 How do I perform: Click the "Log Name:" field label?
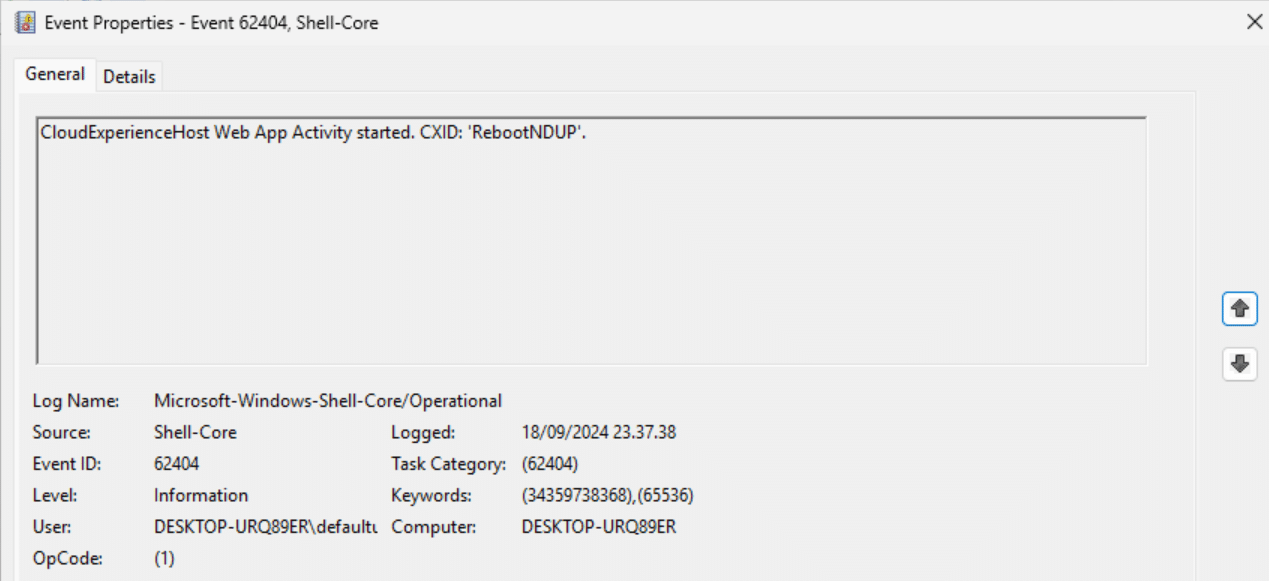(76, 401)
